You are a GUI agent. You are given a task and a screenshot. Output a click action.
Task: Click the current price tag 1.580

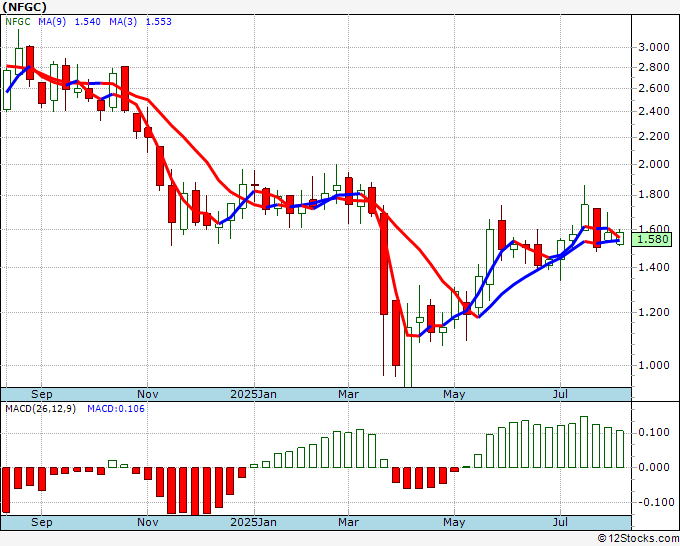(652, 239)
